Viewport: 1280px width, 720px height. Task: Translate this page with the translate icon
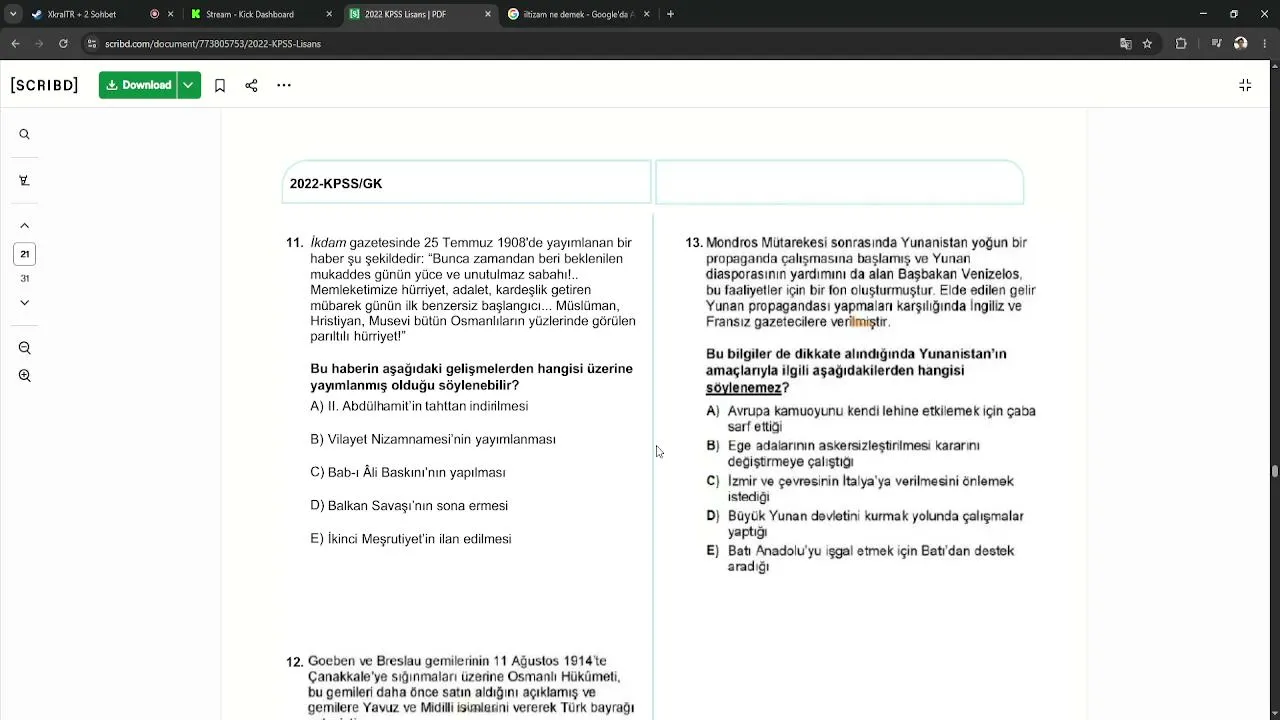coord(1126,44)
